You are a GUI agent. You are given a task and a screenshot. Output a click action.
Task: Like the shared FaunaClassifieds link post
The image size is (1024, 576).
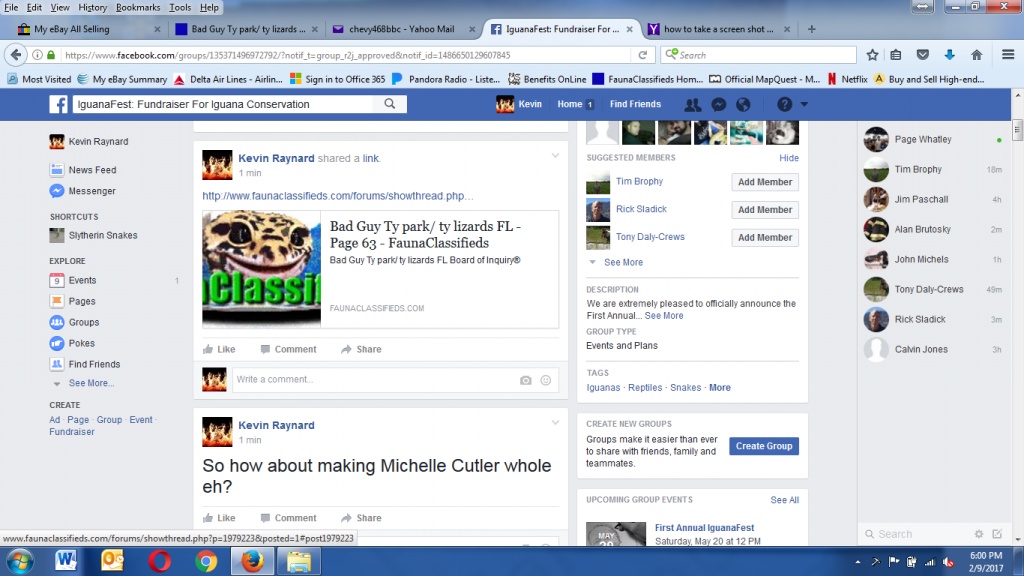219,349
